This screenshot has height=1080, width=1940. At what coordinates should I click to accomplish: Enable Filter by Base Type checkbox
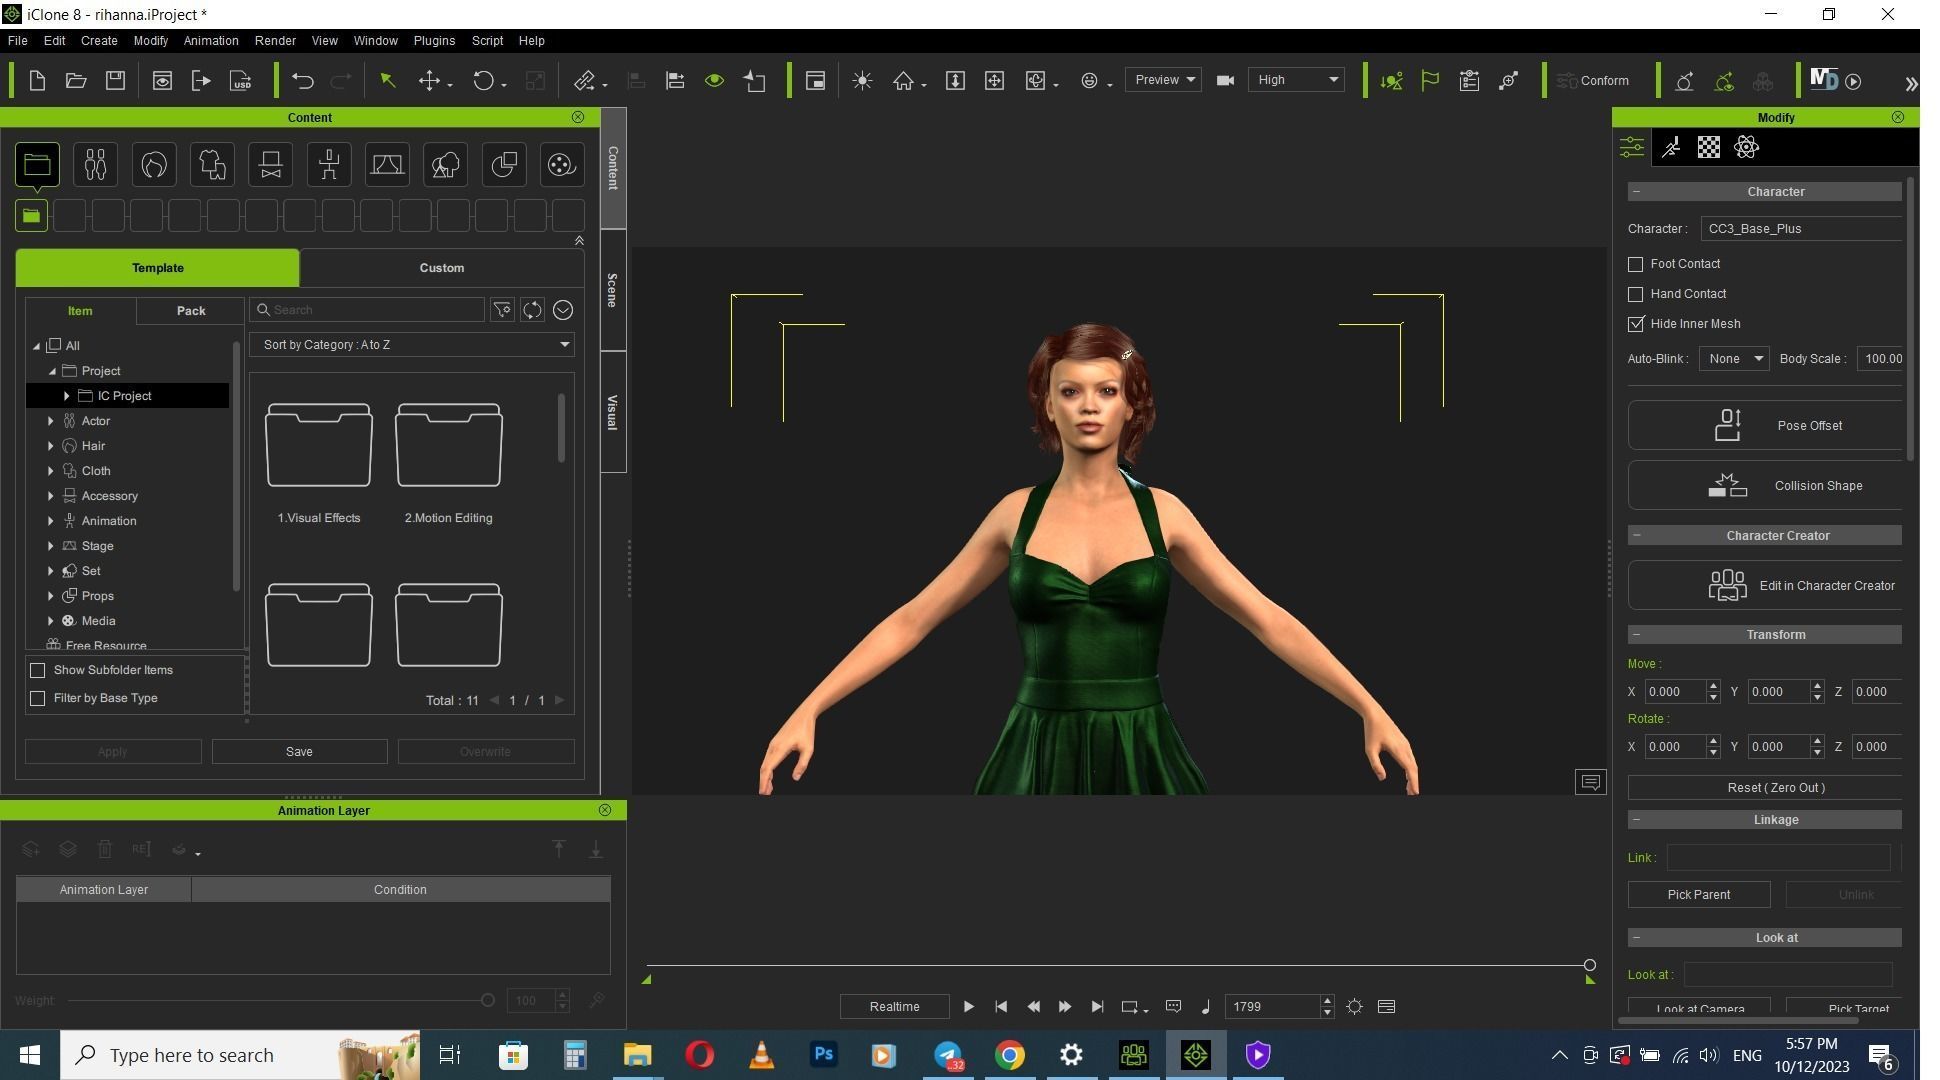[38, 698]
